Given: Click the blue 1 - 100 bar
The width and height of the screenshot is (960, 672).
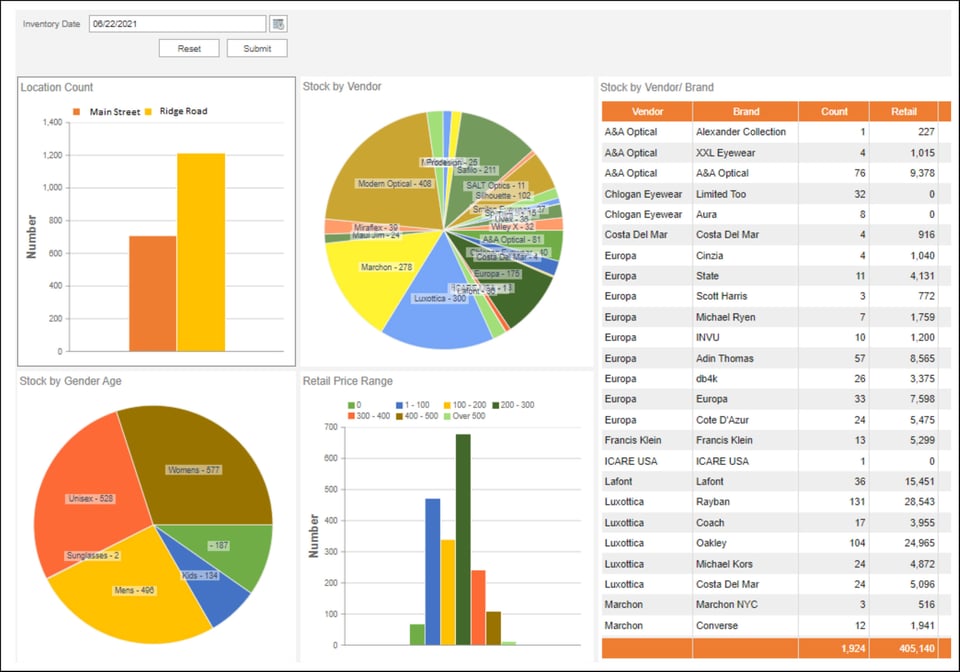Looking at the screenshot, I should tap(433, 572).
